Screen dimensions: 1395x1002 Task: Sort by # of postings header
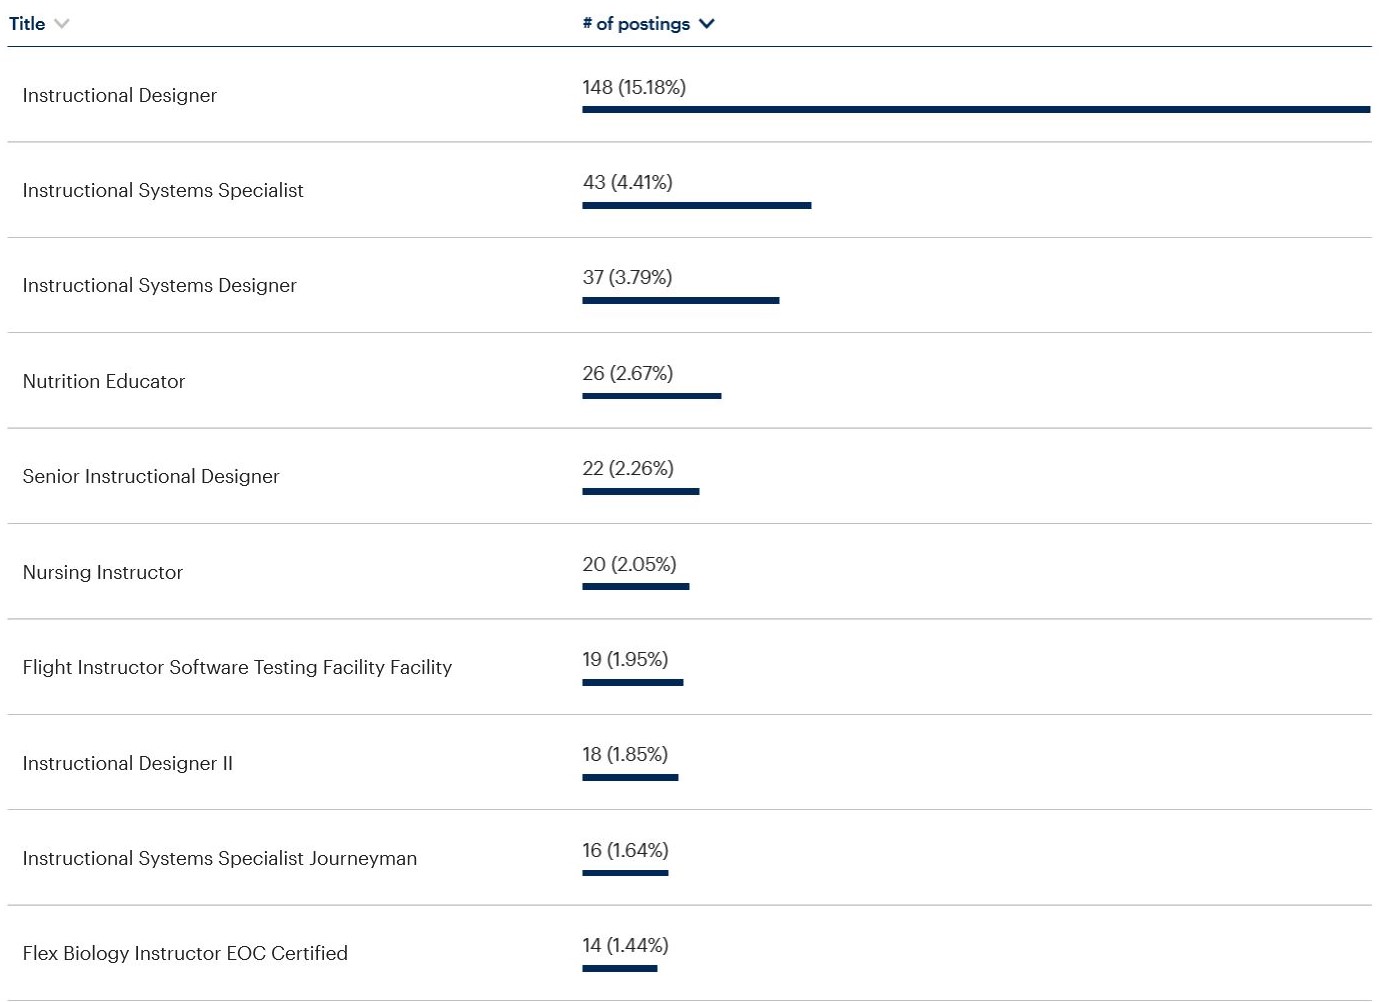click(636, 24)
